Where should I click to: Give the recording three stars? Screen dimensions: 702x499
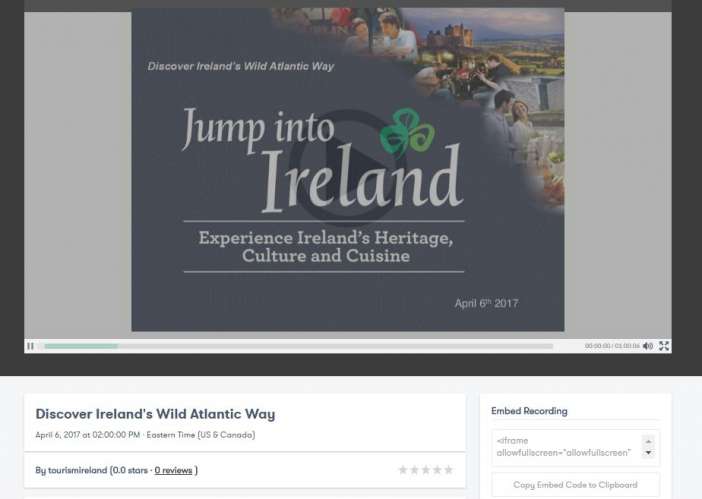click(426, 470)
